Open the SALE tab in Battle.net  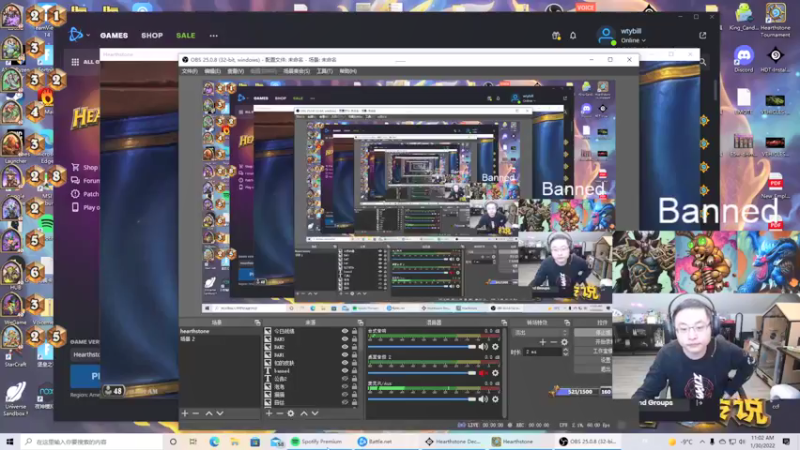point(186,36)
